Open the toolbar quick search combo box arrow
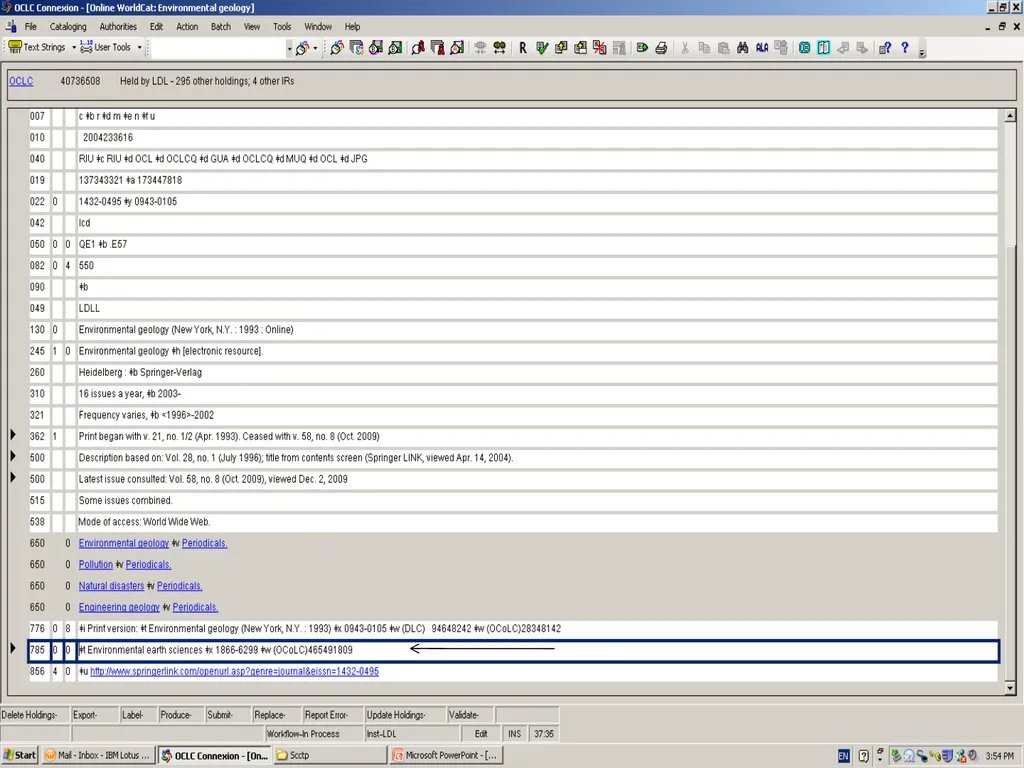1024x768 pixels. [289, 48]
